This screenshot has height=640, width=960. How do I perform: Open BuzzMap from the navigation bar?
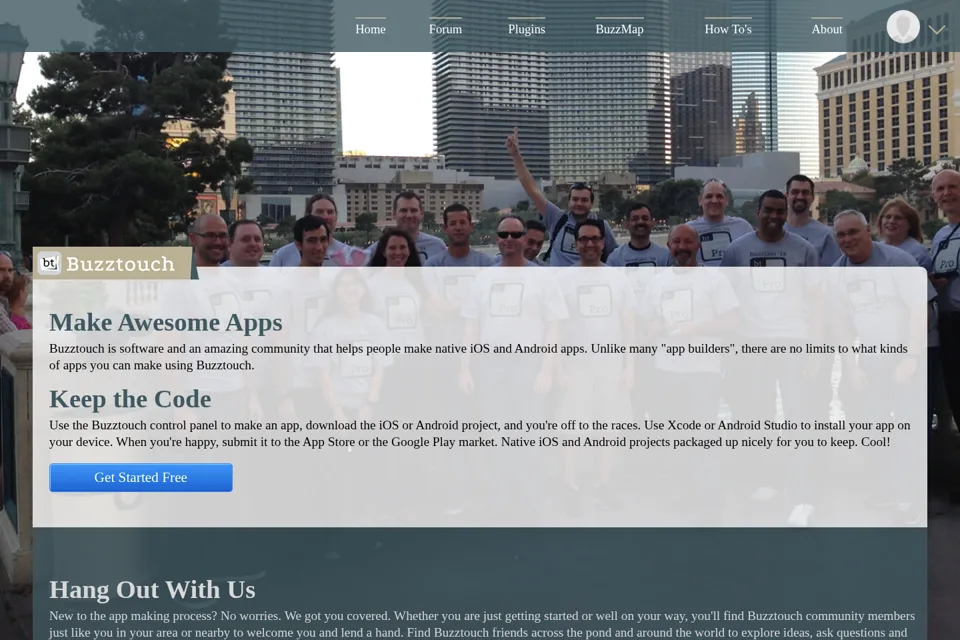click(x=620, y=29)
